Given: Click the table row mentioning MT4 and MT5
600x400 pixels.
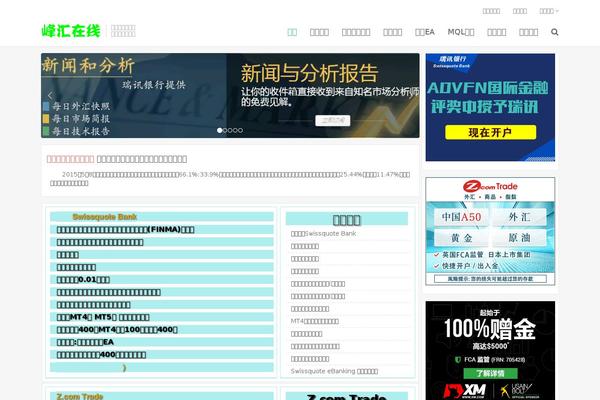Looking at the screenshot, I should (161, 317).
